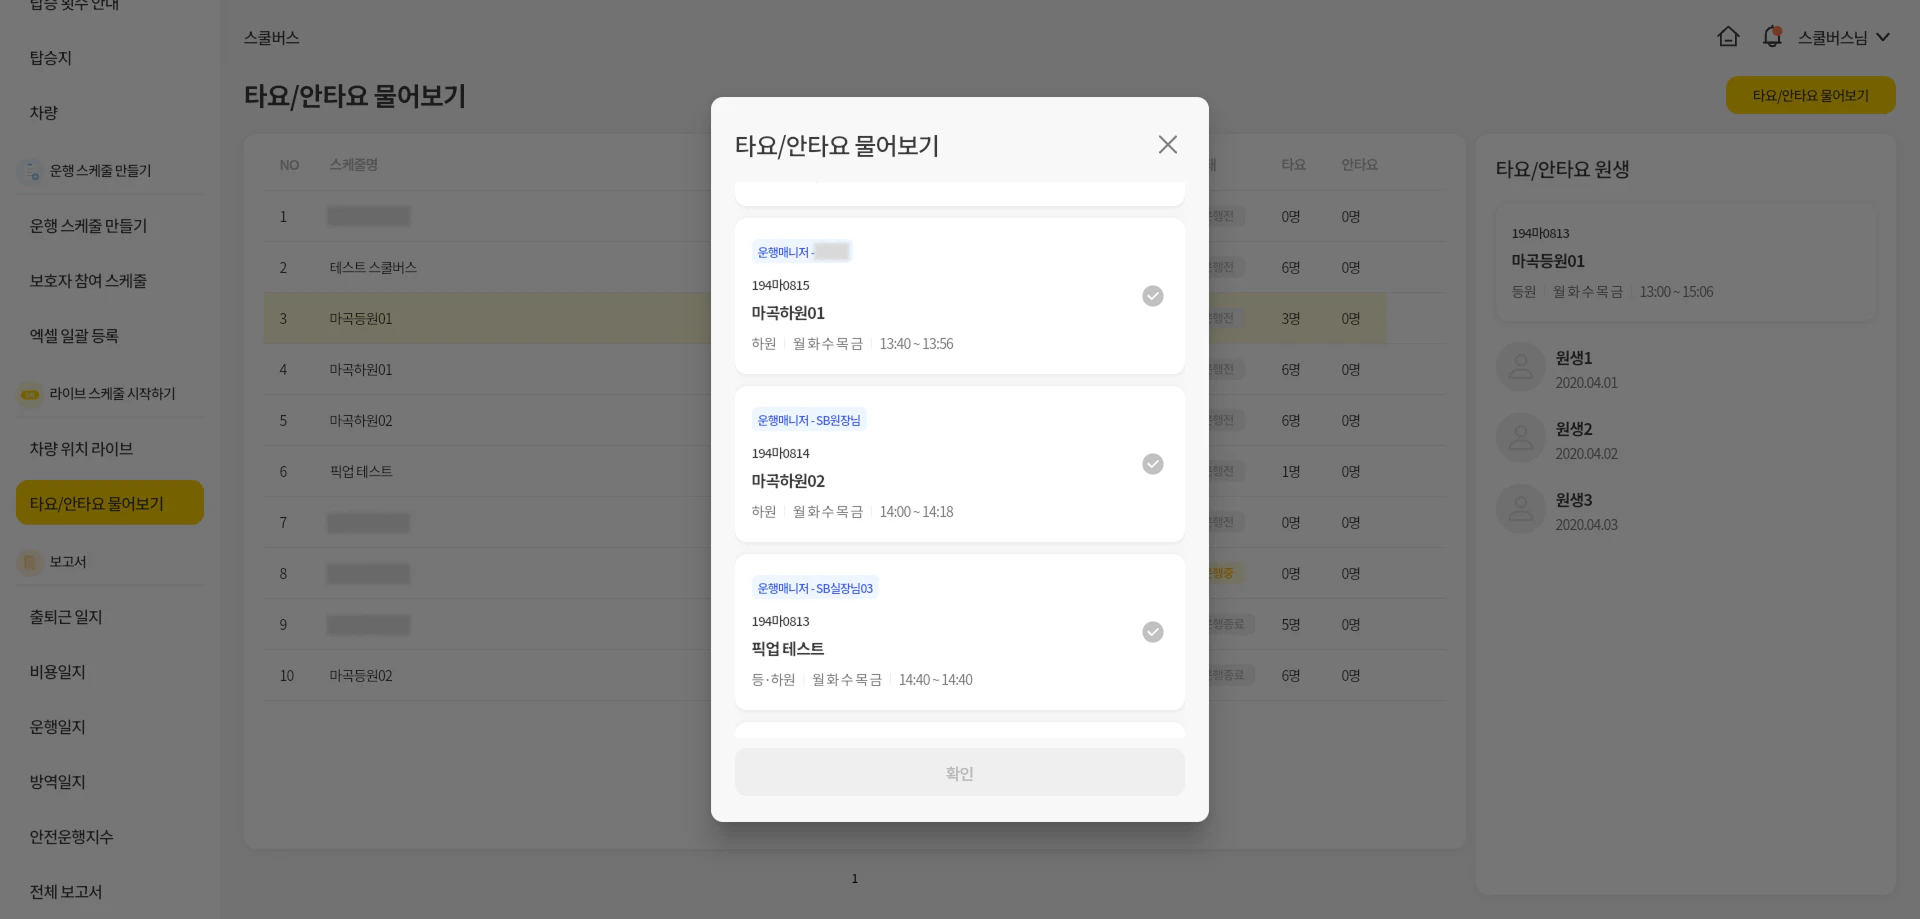Open 차량 위치 라이브 menu item
Viewport: 1920px width, 919px height.
click(x=82, y=449)
